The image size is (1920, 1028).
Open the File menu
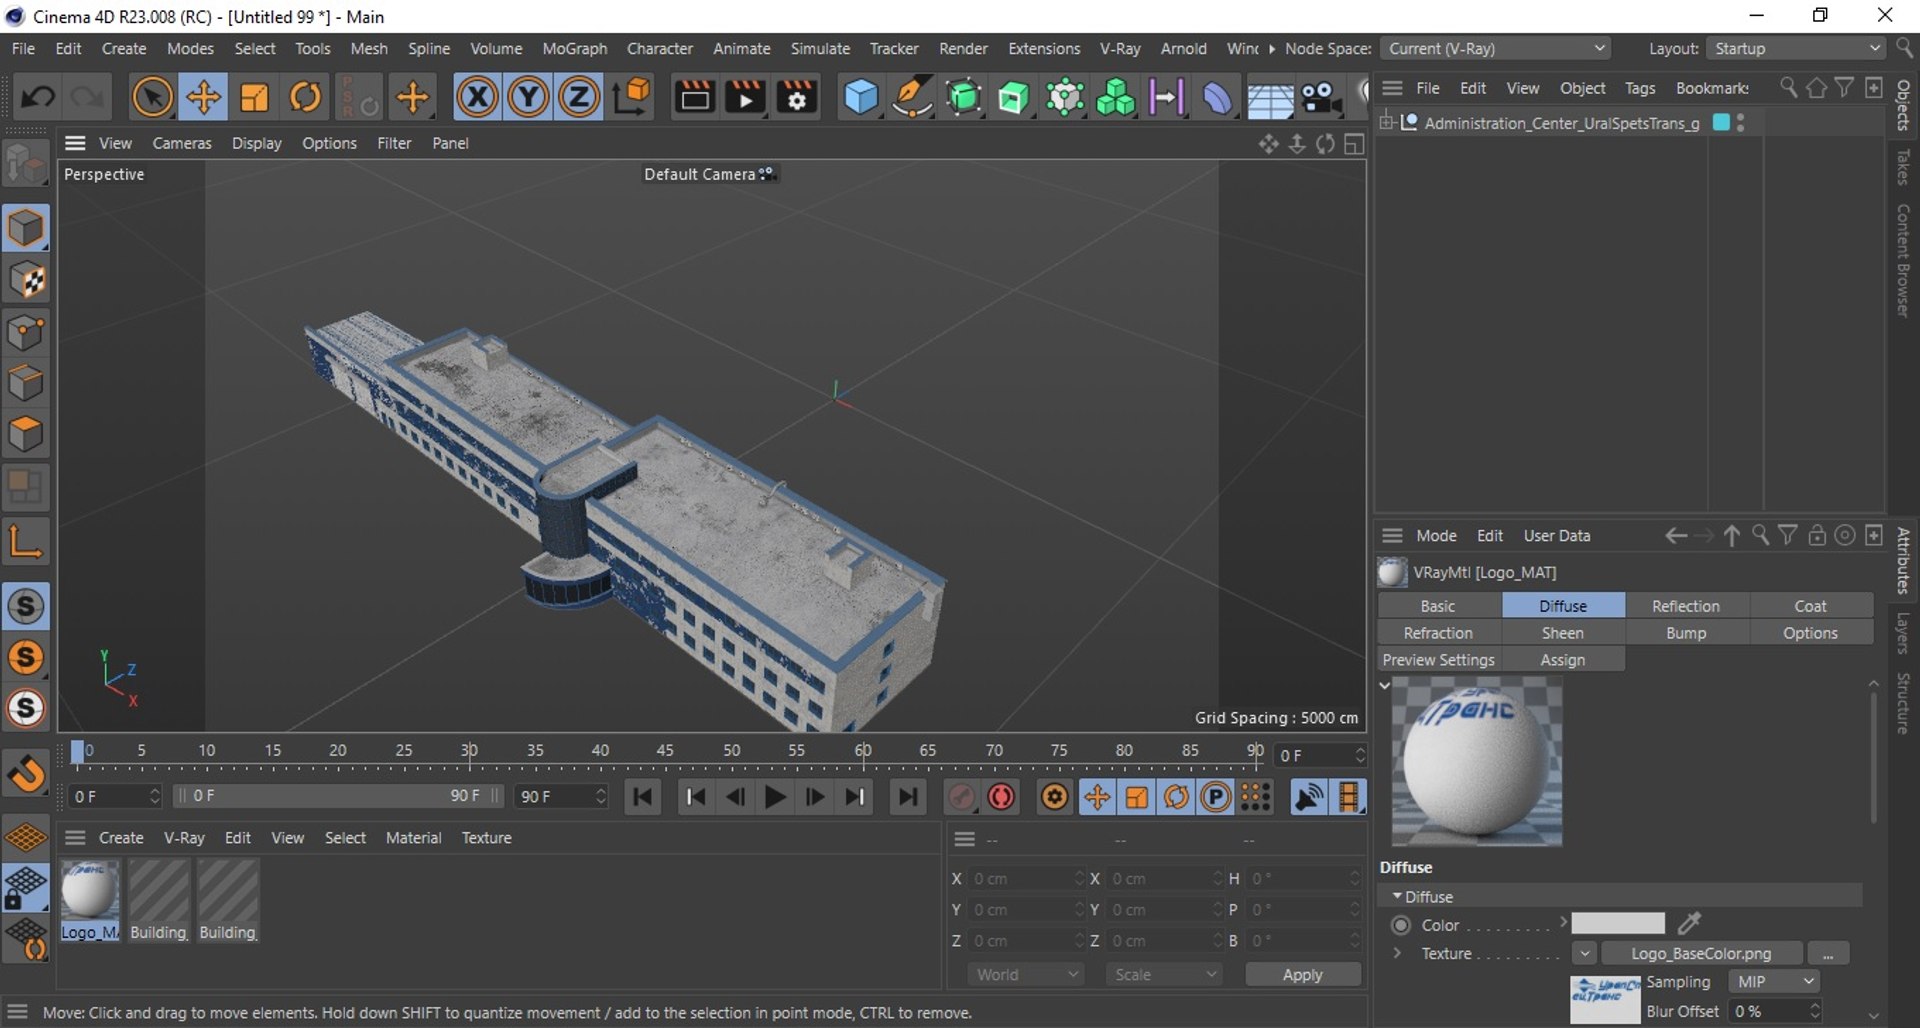coord(23,48)
